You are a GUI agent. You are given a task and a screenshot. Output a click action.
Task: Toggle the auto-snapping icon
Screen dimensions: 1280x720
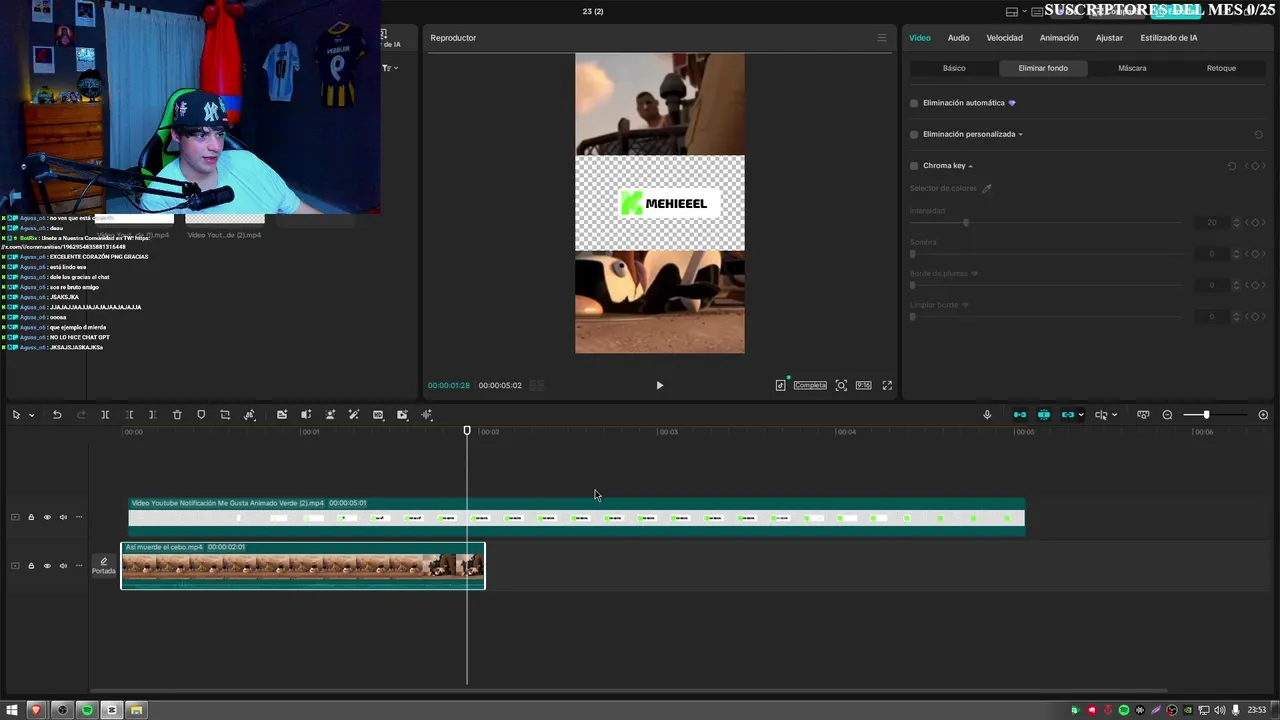(x=1044, y=415)
